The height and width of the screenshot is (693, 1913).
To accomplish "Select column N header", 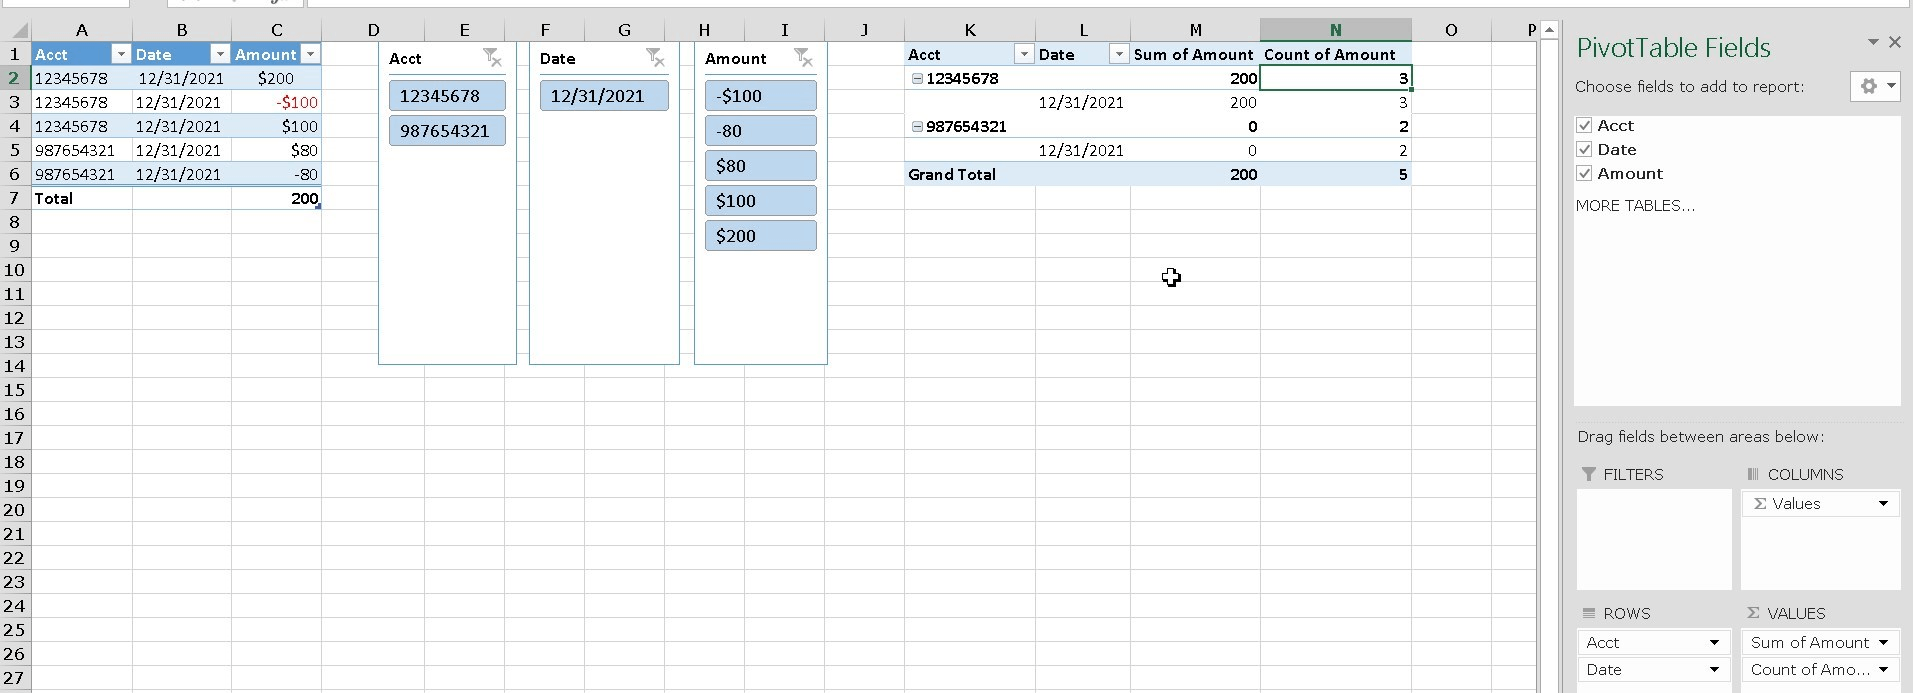I will [1335, 30].
